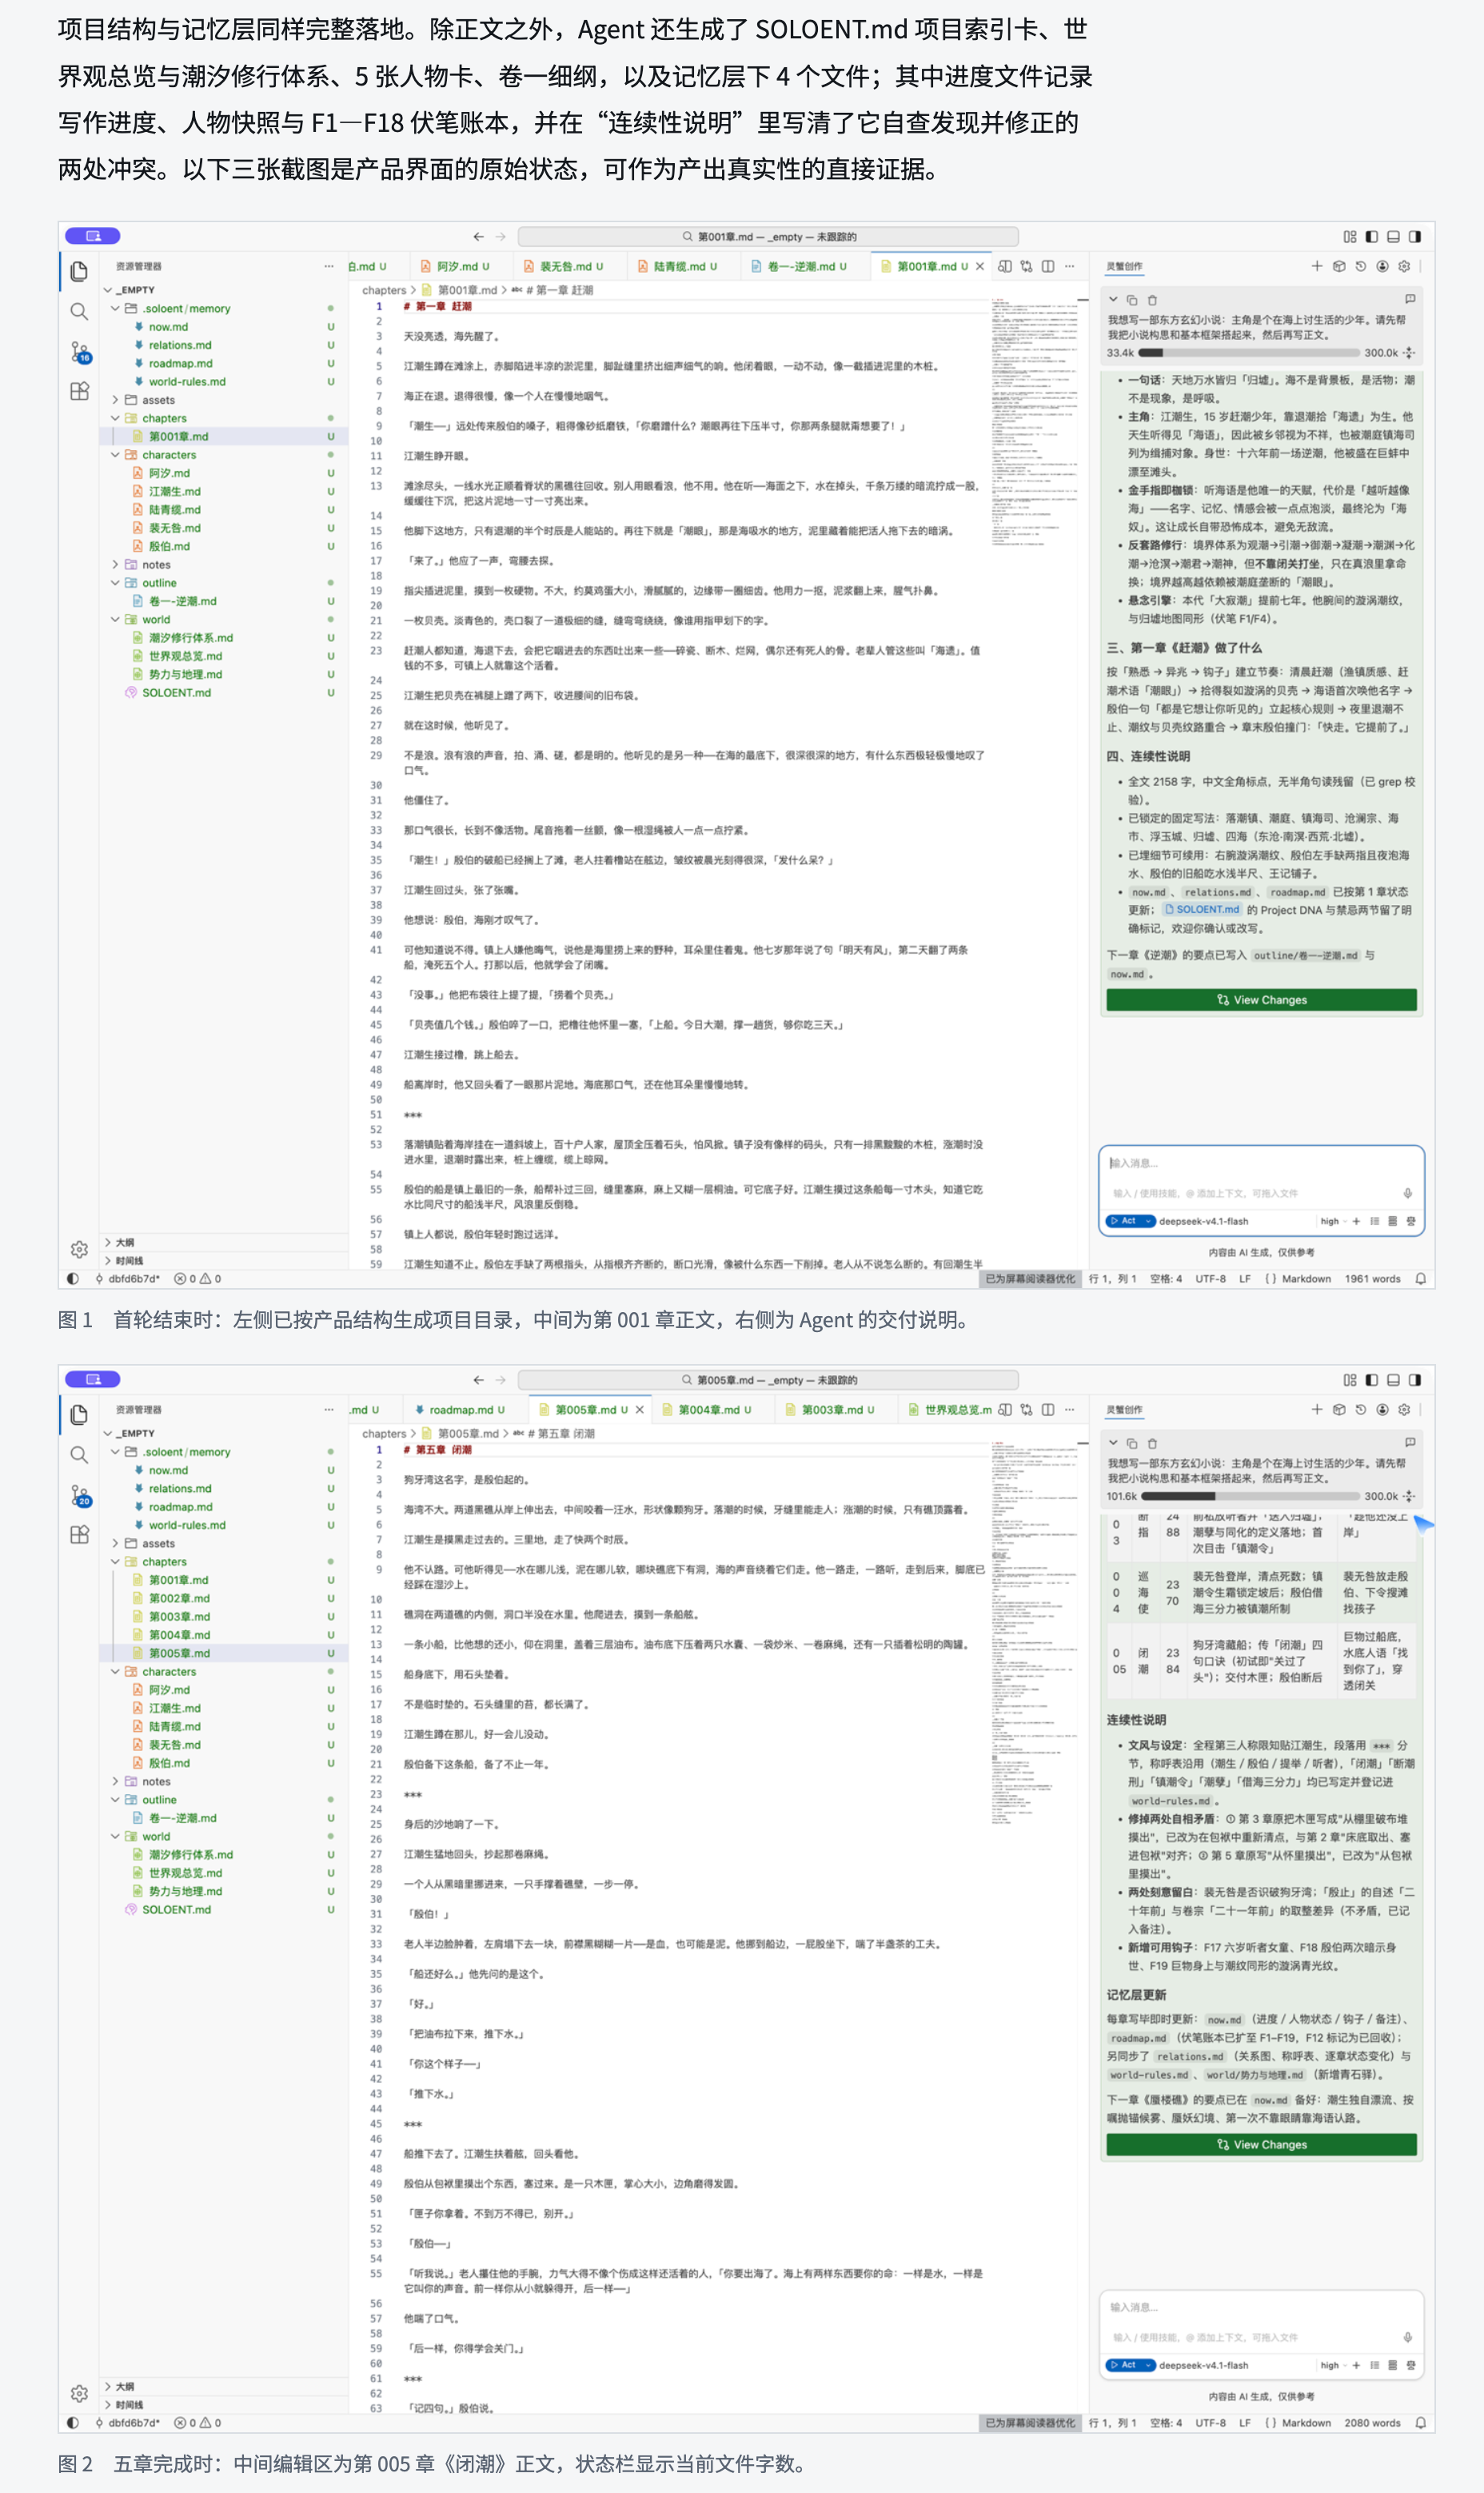Open Explorer files icon in Figure 1 screenshot
The image size is (1484, 2493).
tap(79, 271)
